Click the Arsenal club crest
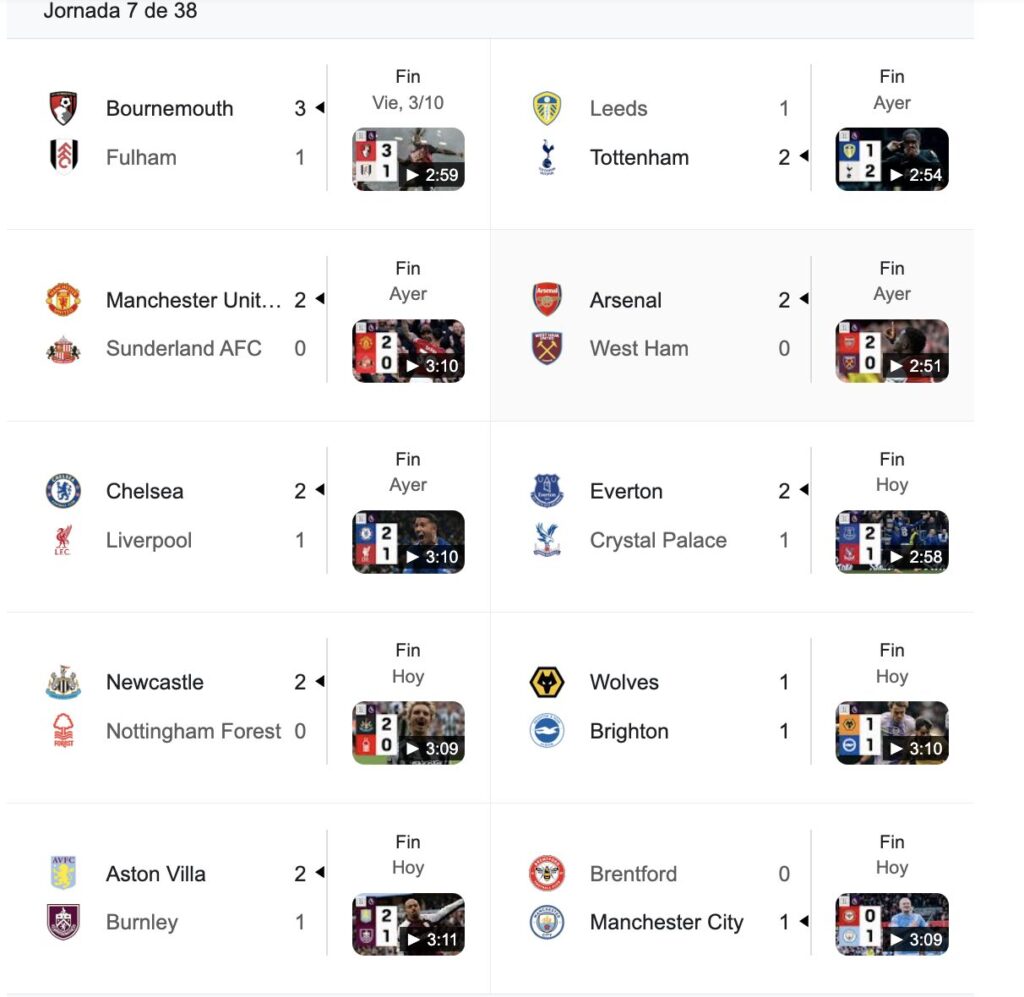The height and width of the screenshot is (997, 1024). pyautogui.click(x=547, y=300)
